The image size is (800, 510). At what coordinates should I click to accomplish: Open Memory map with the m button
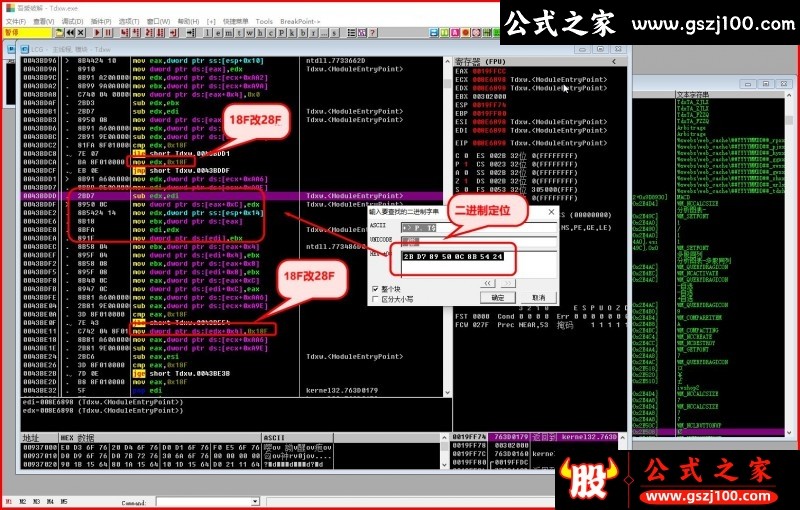tap(229, 33)
